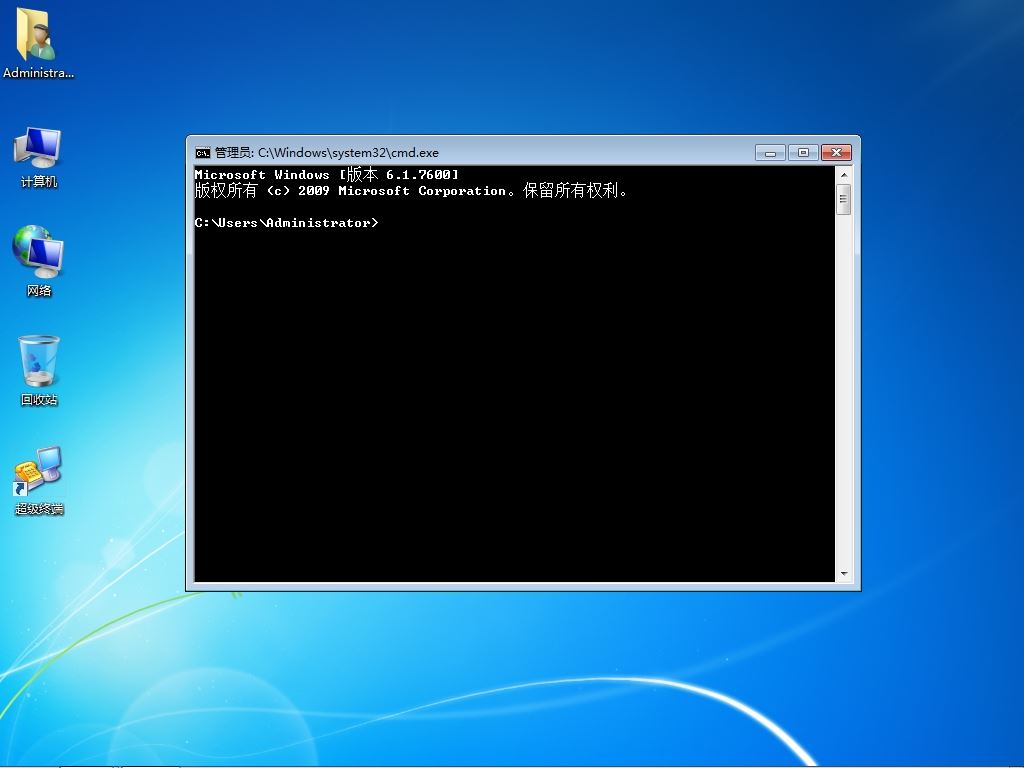Click the C:\Users\Administrator> prompt line
The image size is (1024, 768).
[287, 223]
